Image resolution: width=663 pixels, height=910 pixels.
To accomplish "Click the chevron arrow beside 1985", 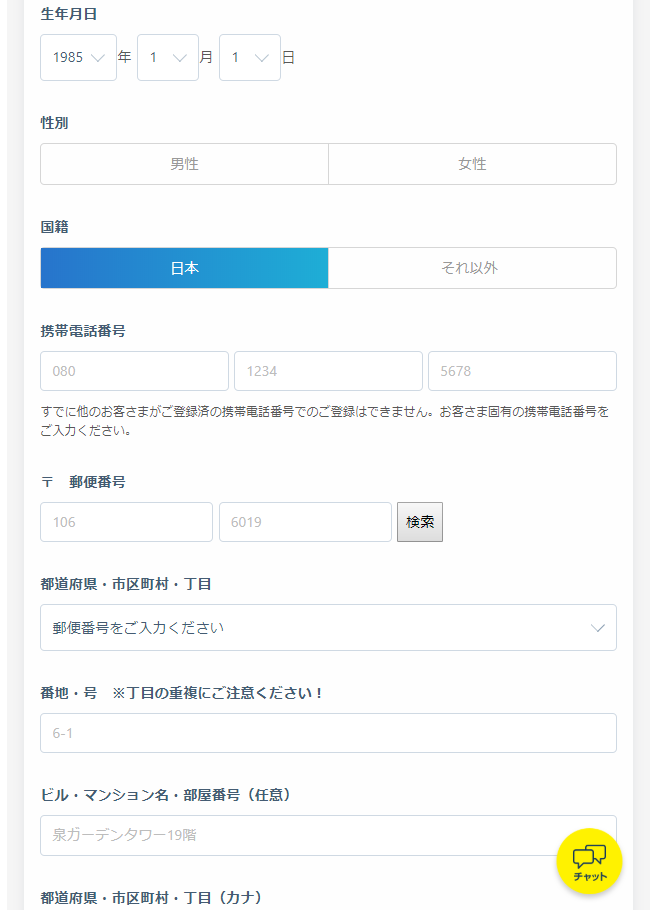I will pos(98,58).
